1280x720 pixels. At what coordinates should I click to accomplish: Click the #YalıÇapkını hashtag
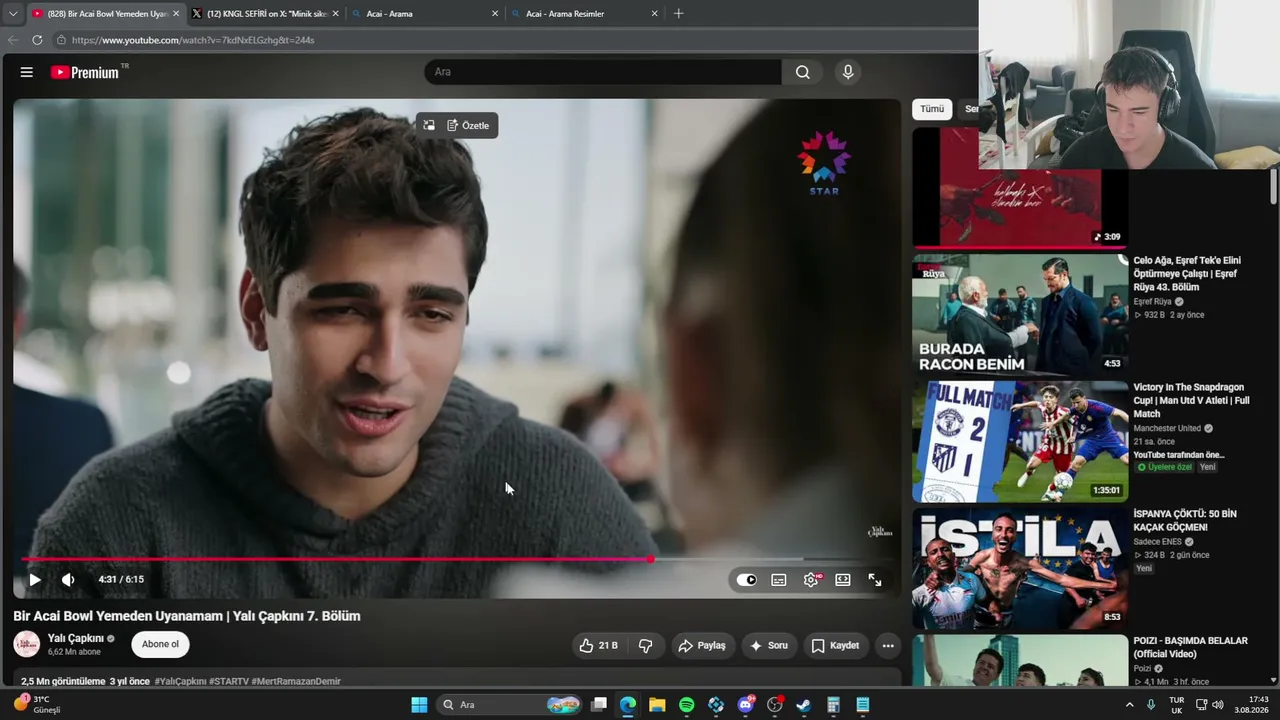(180, 681)
